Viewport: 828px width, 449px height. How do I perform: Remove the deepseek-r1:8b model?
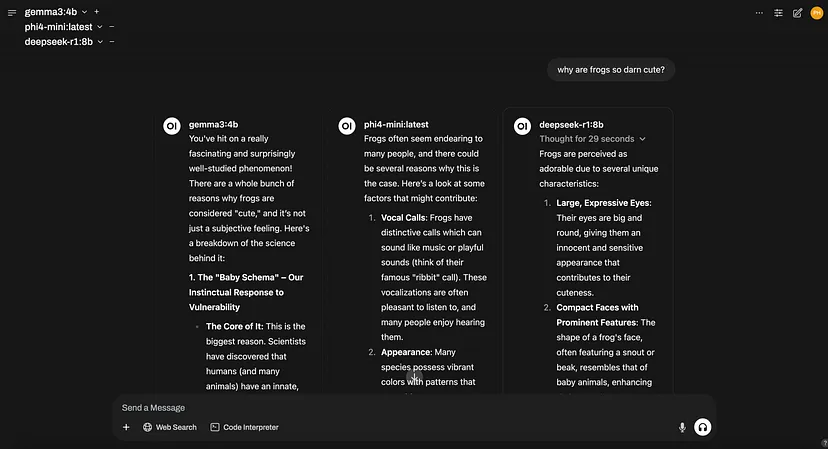[x=112, y=41]
